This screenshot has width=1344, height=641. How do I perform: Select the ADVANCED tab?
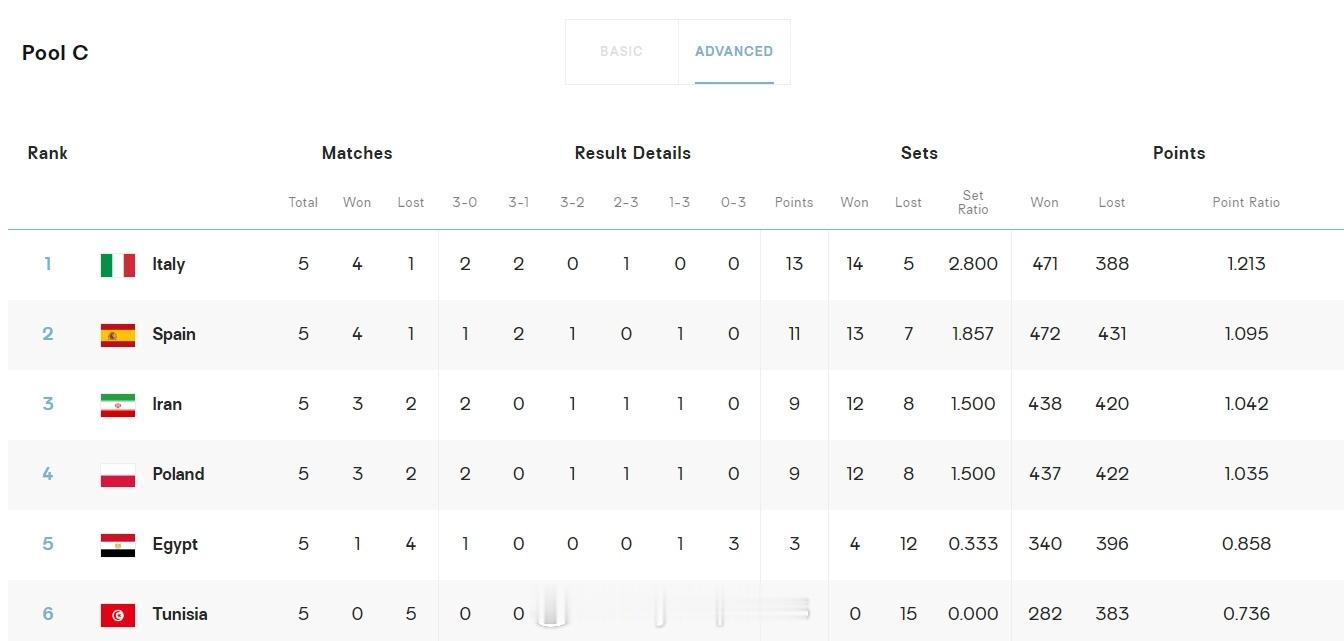click(x=734, y=51)
